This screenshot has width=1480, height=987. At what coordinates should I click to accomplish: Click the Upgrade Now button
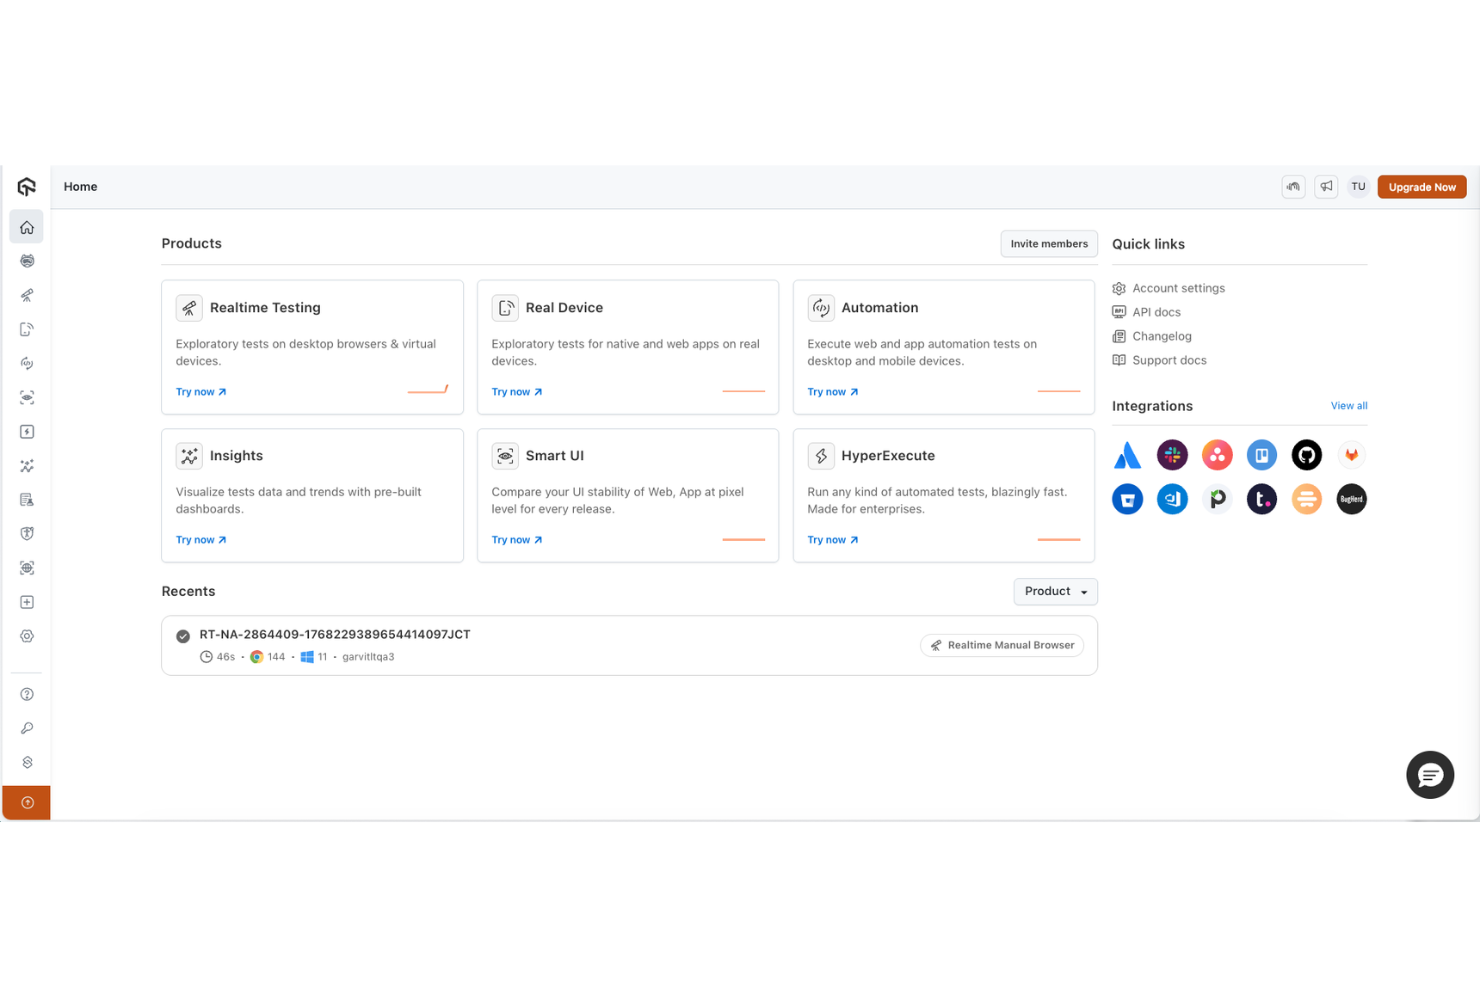point(1422,187)
